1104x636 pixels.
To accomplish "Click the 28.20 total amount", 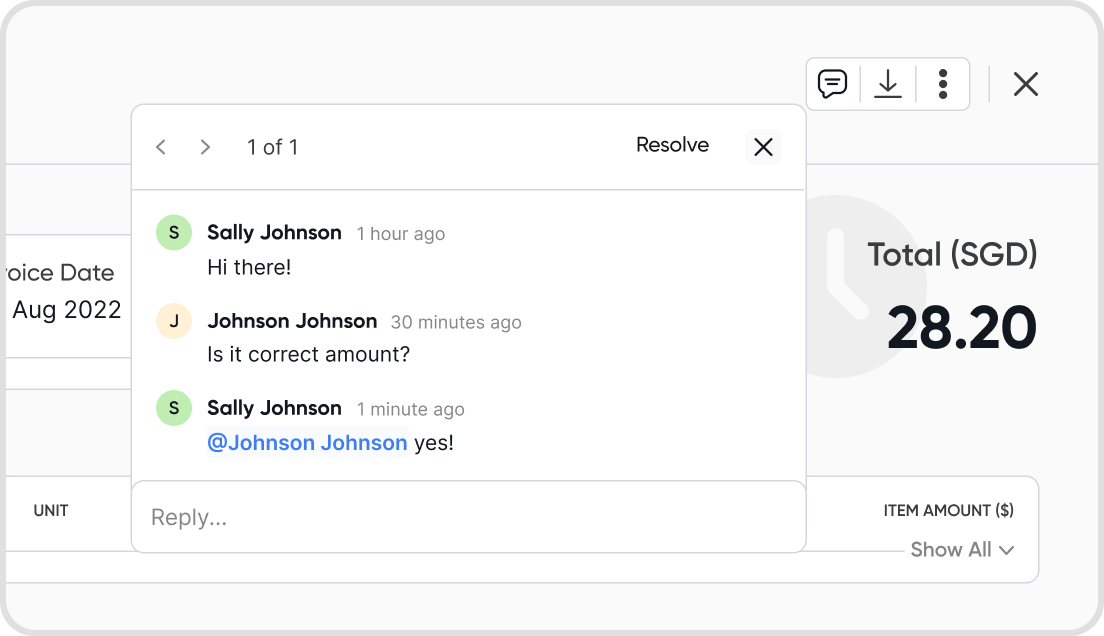I will pos(961,328).
